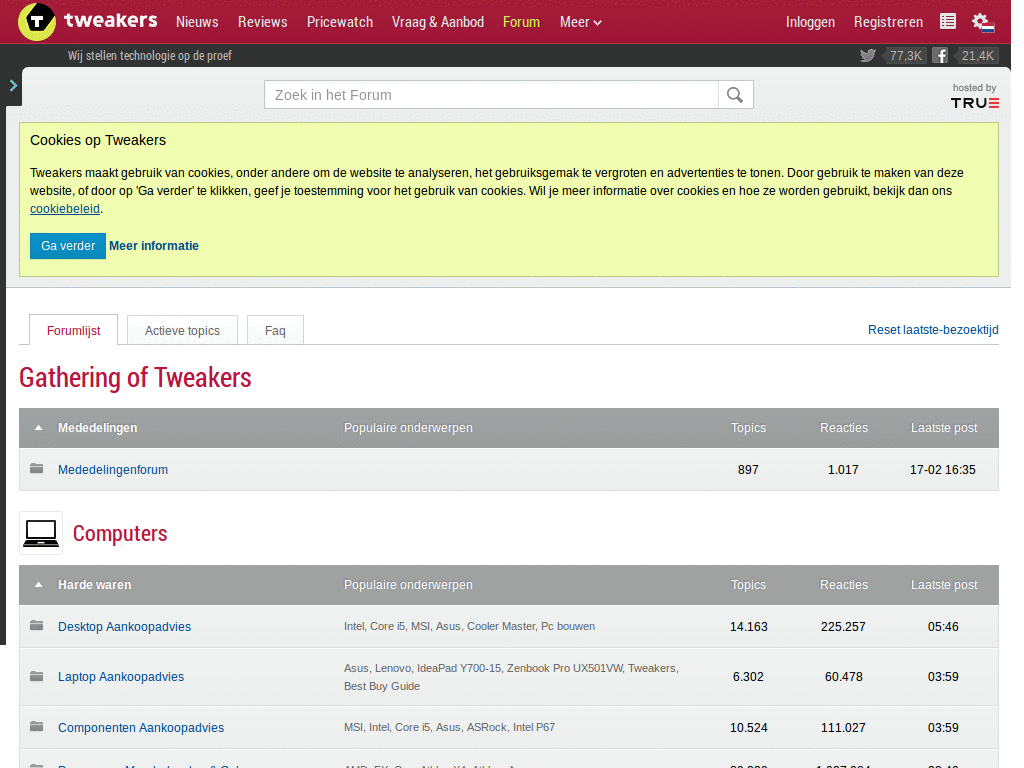Expand the left sidebar chevron

point(13,86)
